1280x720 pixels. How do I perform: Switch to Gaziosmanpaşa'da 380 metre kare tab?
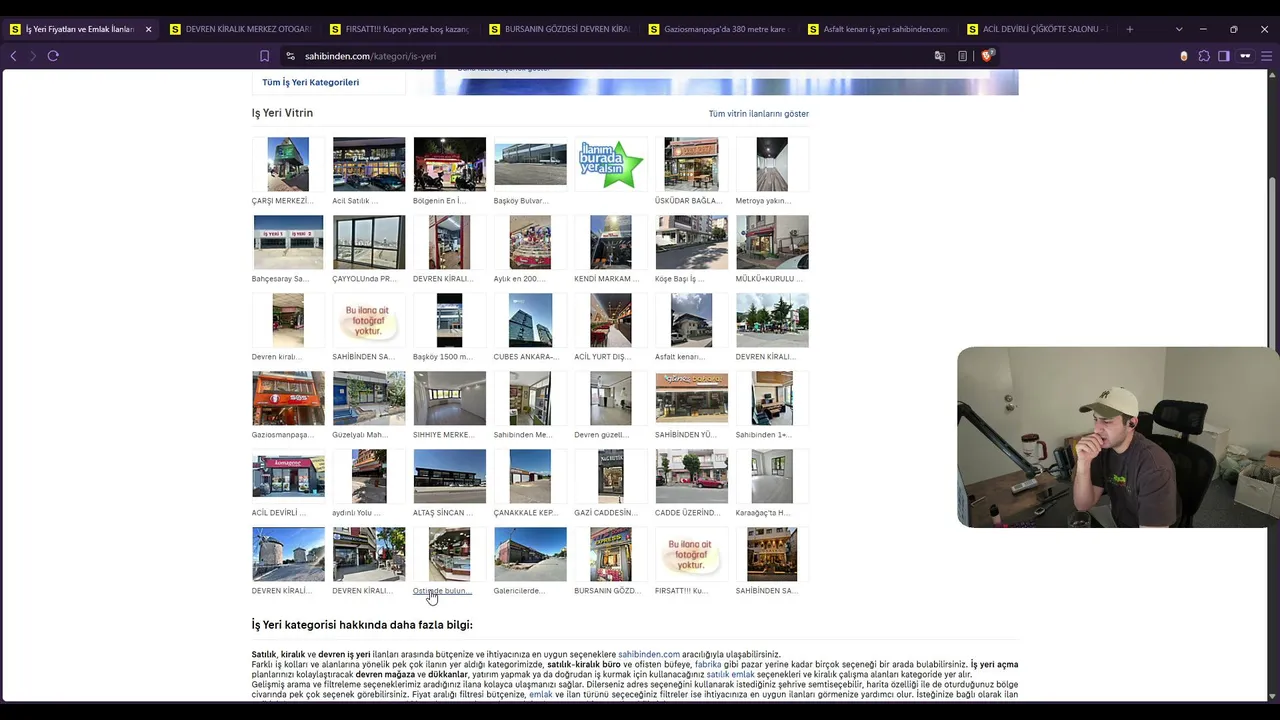(x=720, y=29)
